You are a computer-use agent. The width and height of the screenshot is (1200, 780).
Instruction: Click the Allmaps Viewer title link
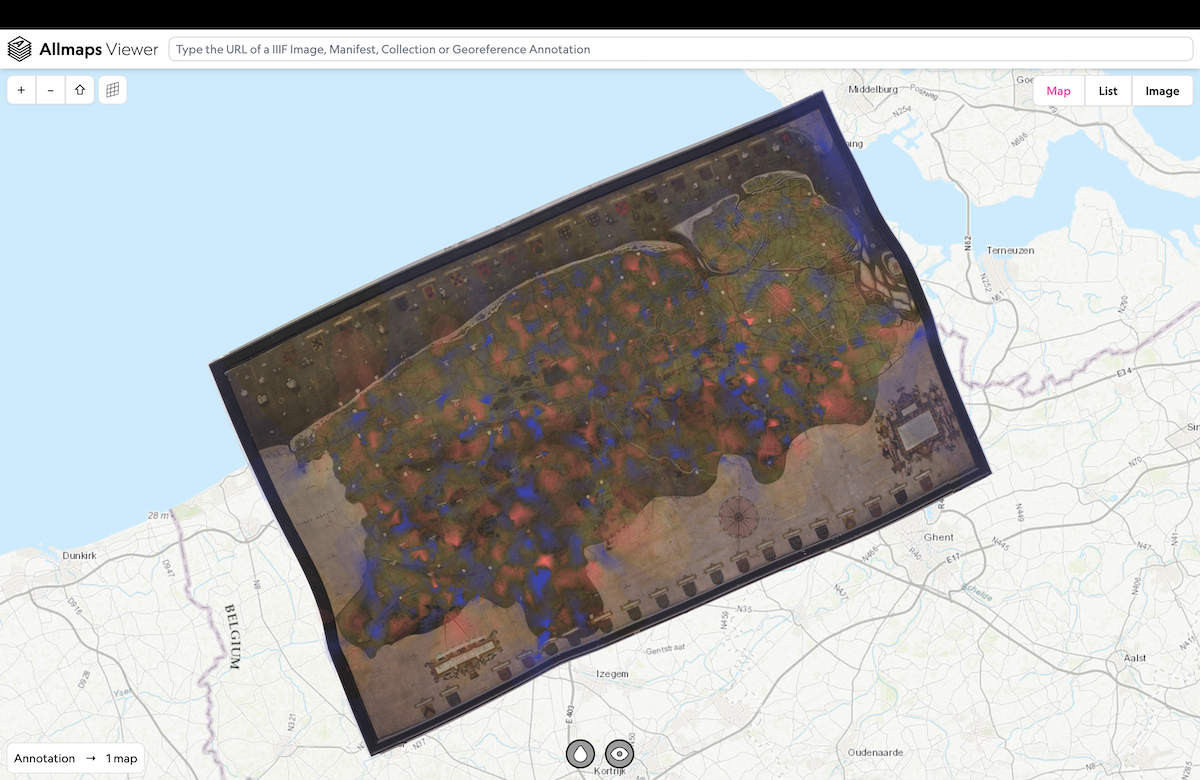tap(98, 49)
